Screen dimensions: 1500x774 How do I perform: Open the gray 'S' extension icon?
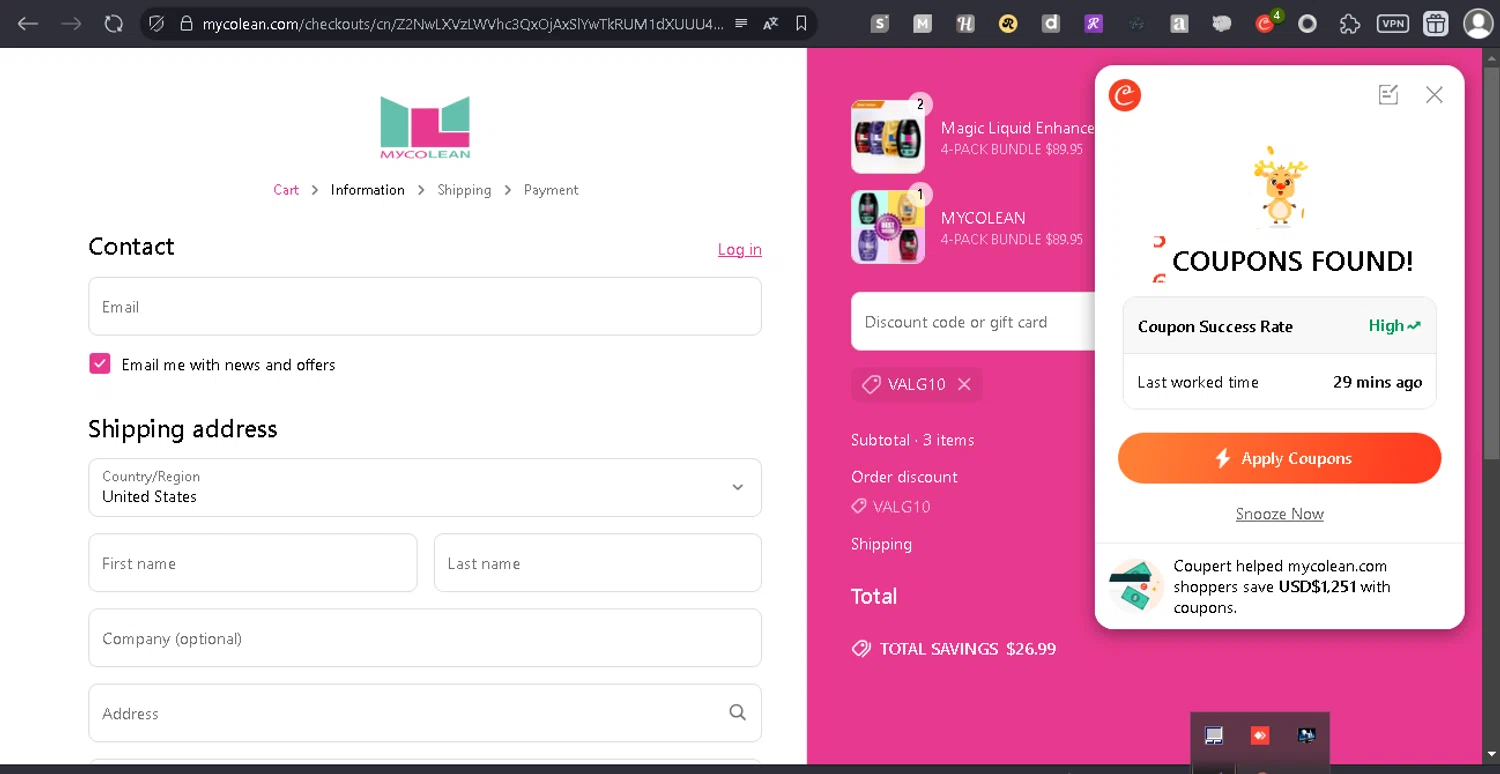click(x=880, y=23)
